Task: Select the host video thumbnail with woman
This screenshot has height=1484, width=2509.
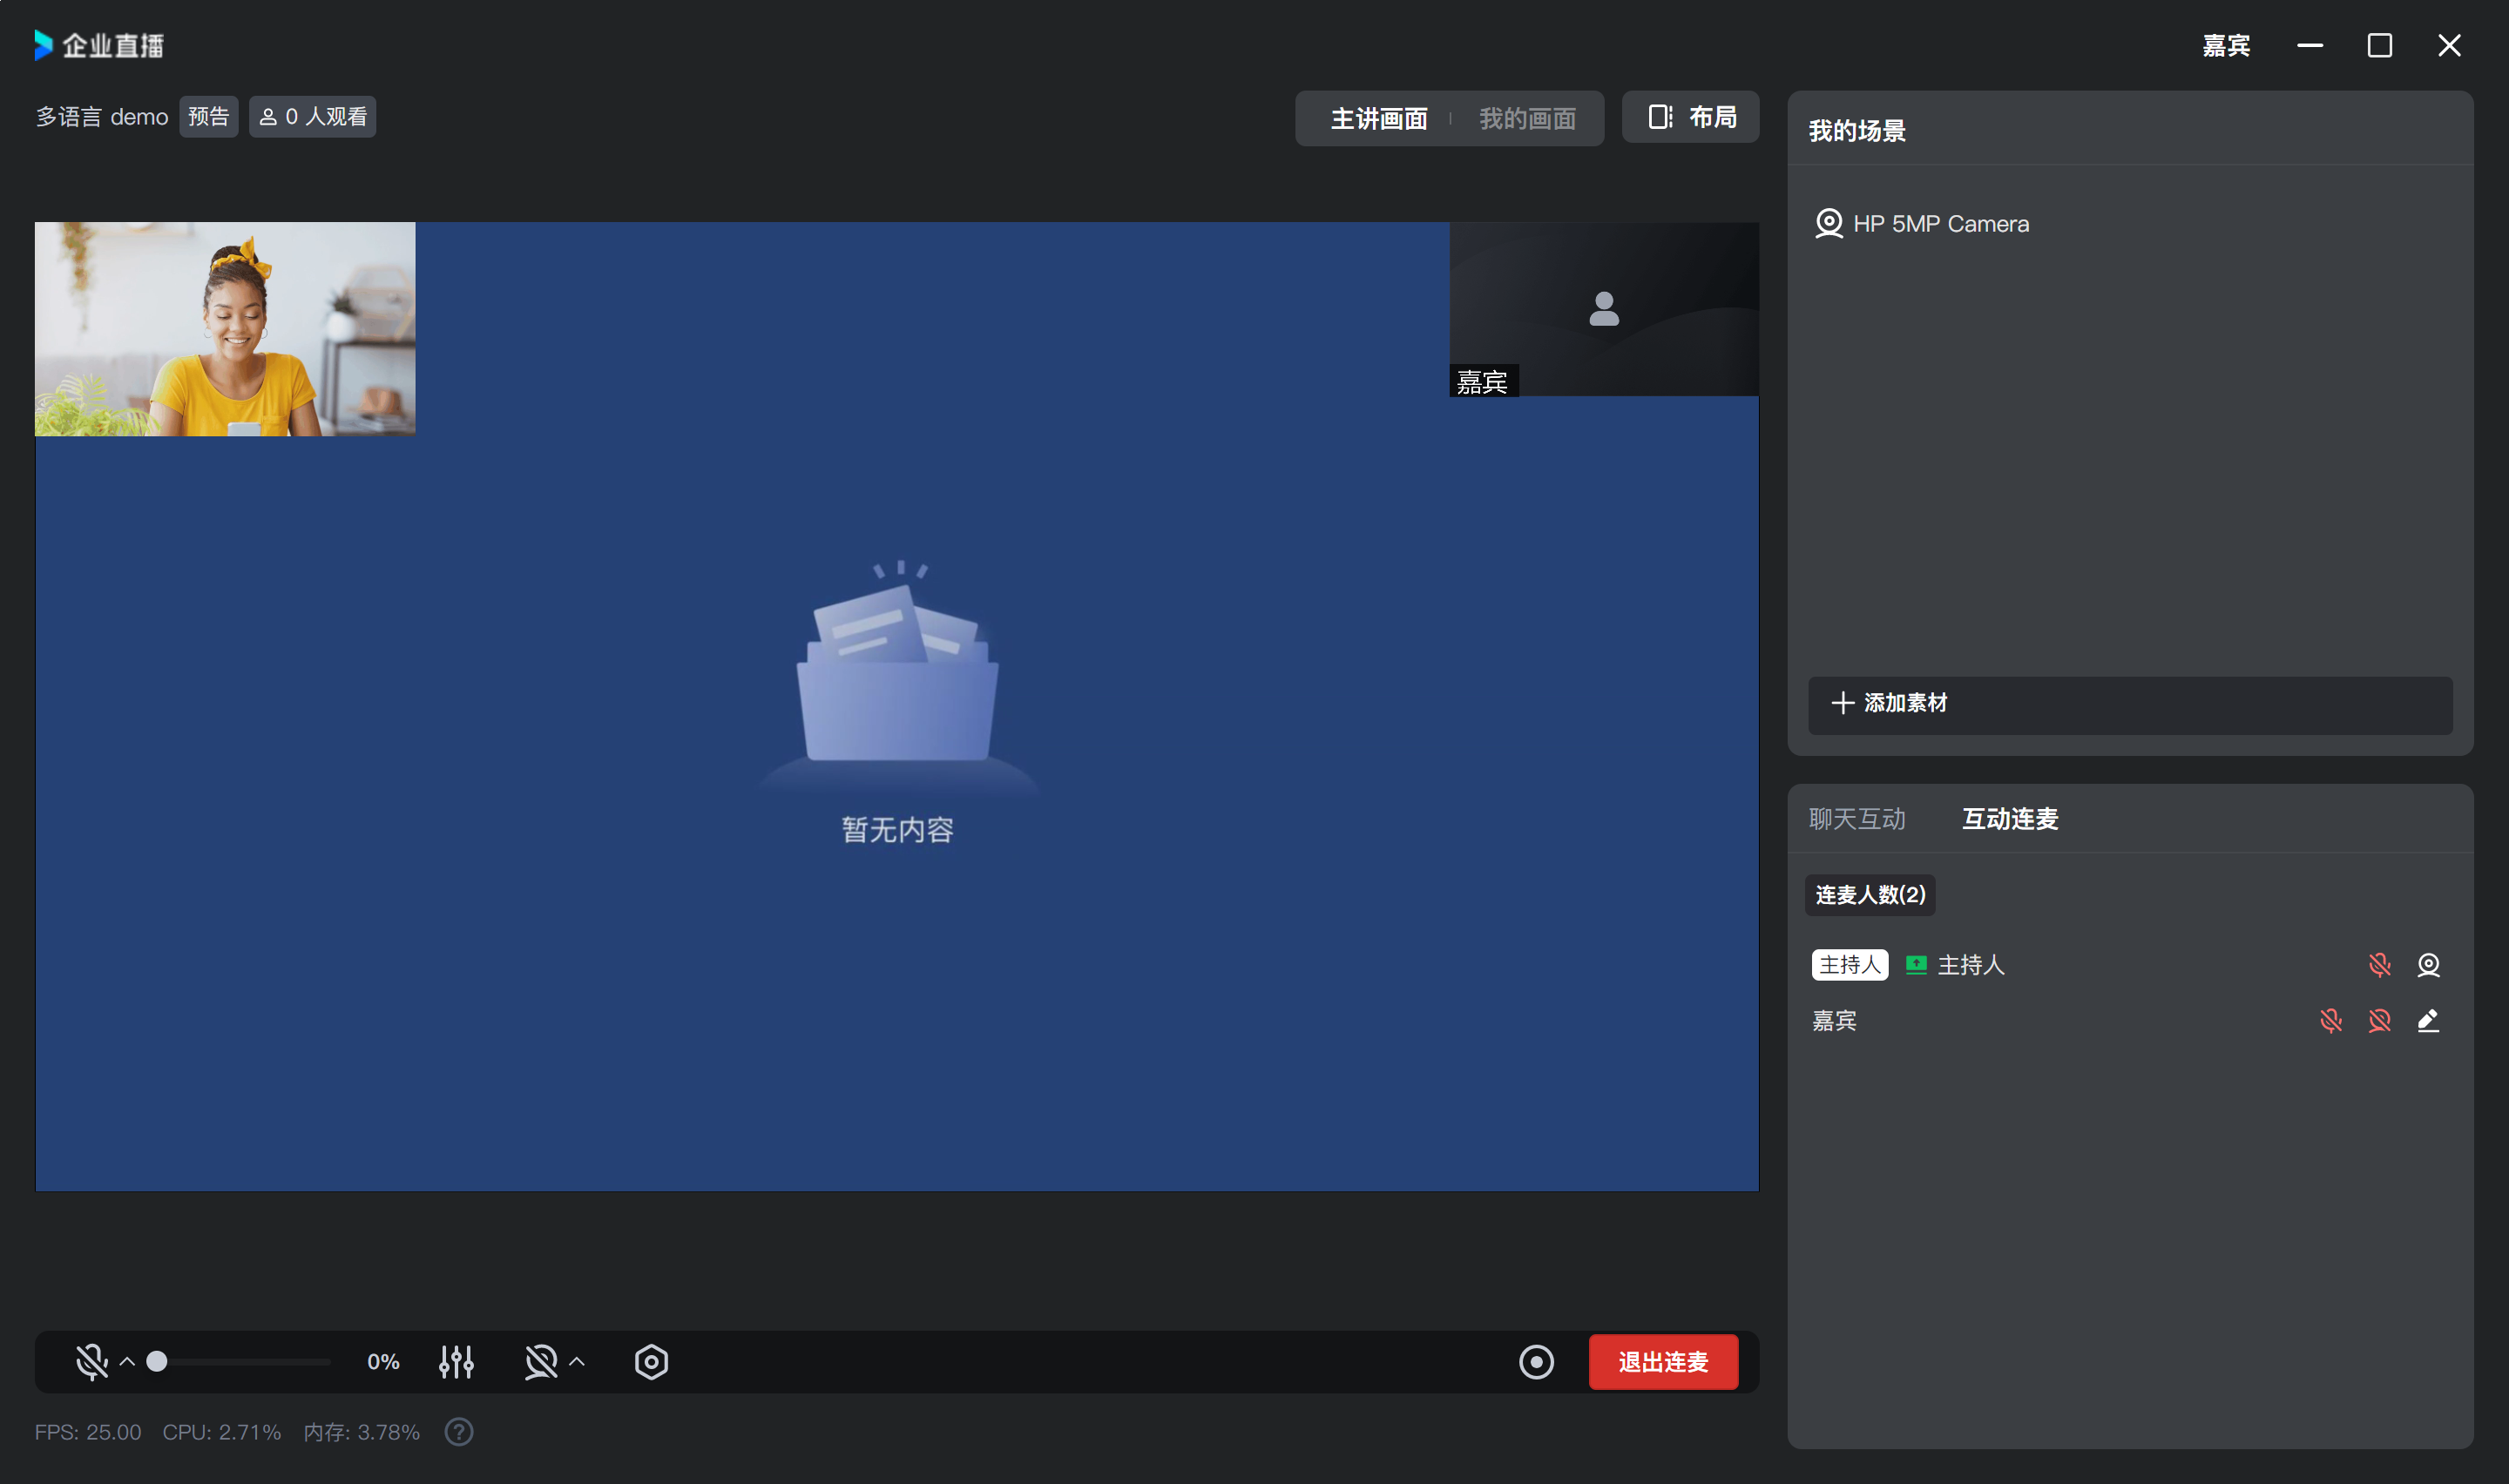Action: 225,328
